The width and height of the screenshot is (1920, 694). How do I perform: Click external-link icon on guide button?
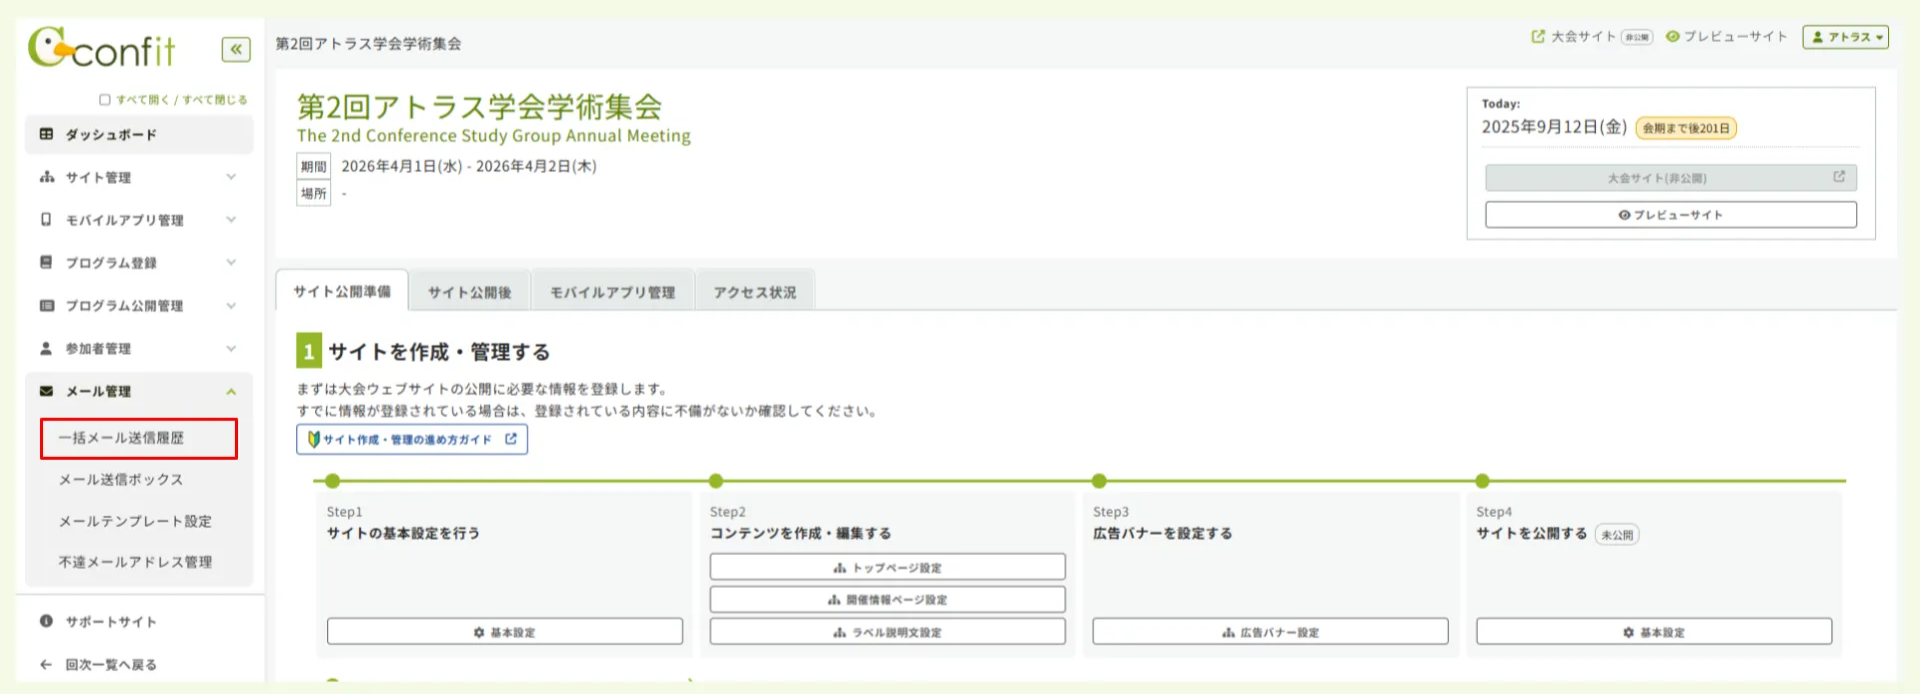click(x=511, y=439)
